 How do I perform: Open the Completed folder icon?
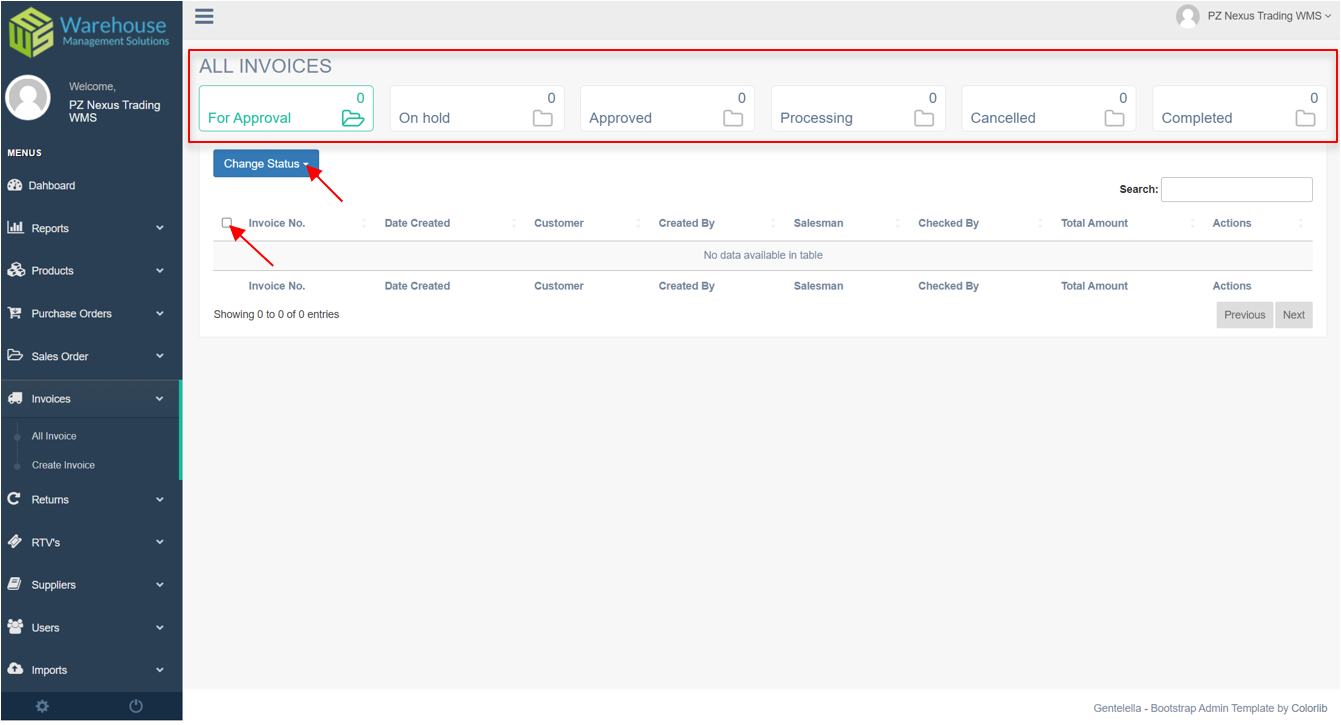[x=1305, y=117]
